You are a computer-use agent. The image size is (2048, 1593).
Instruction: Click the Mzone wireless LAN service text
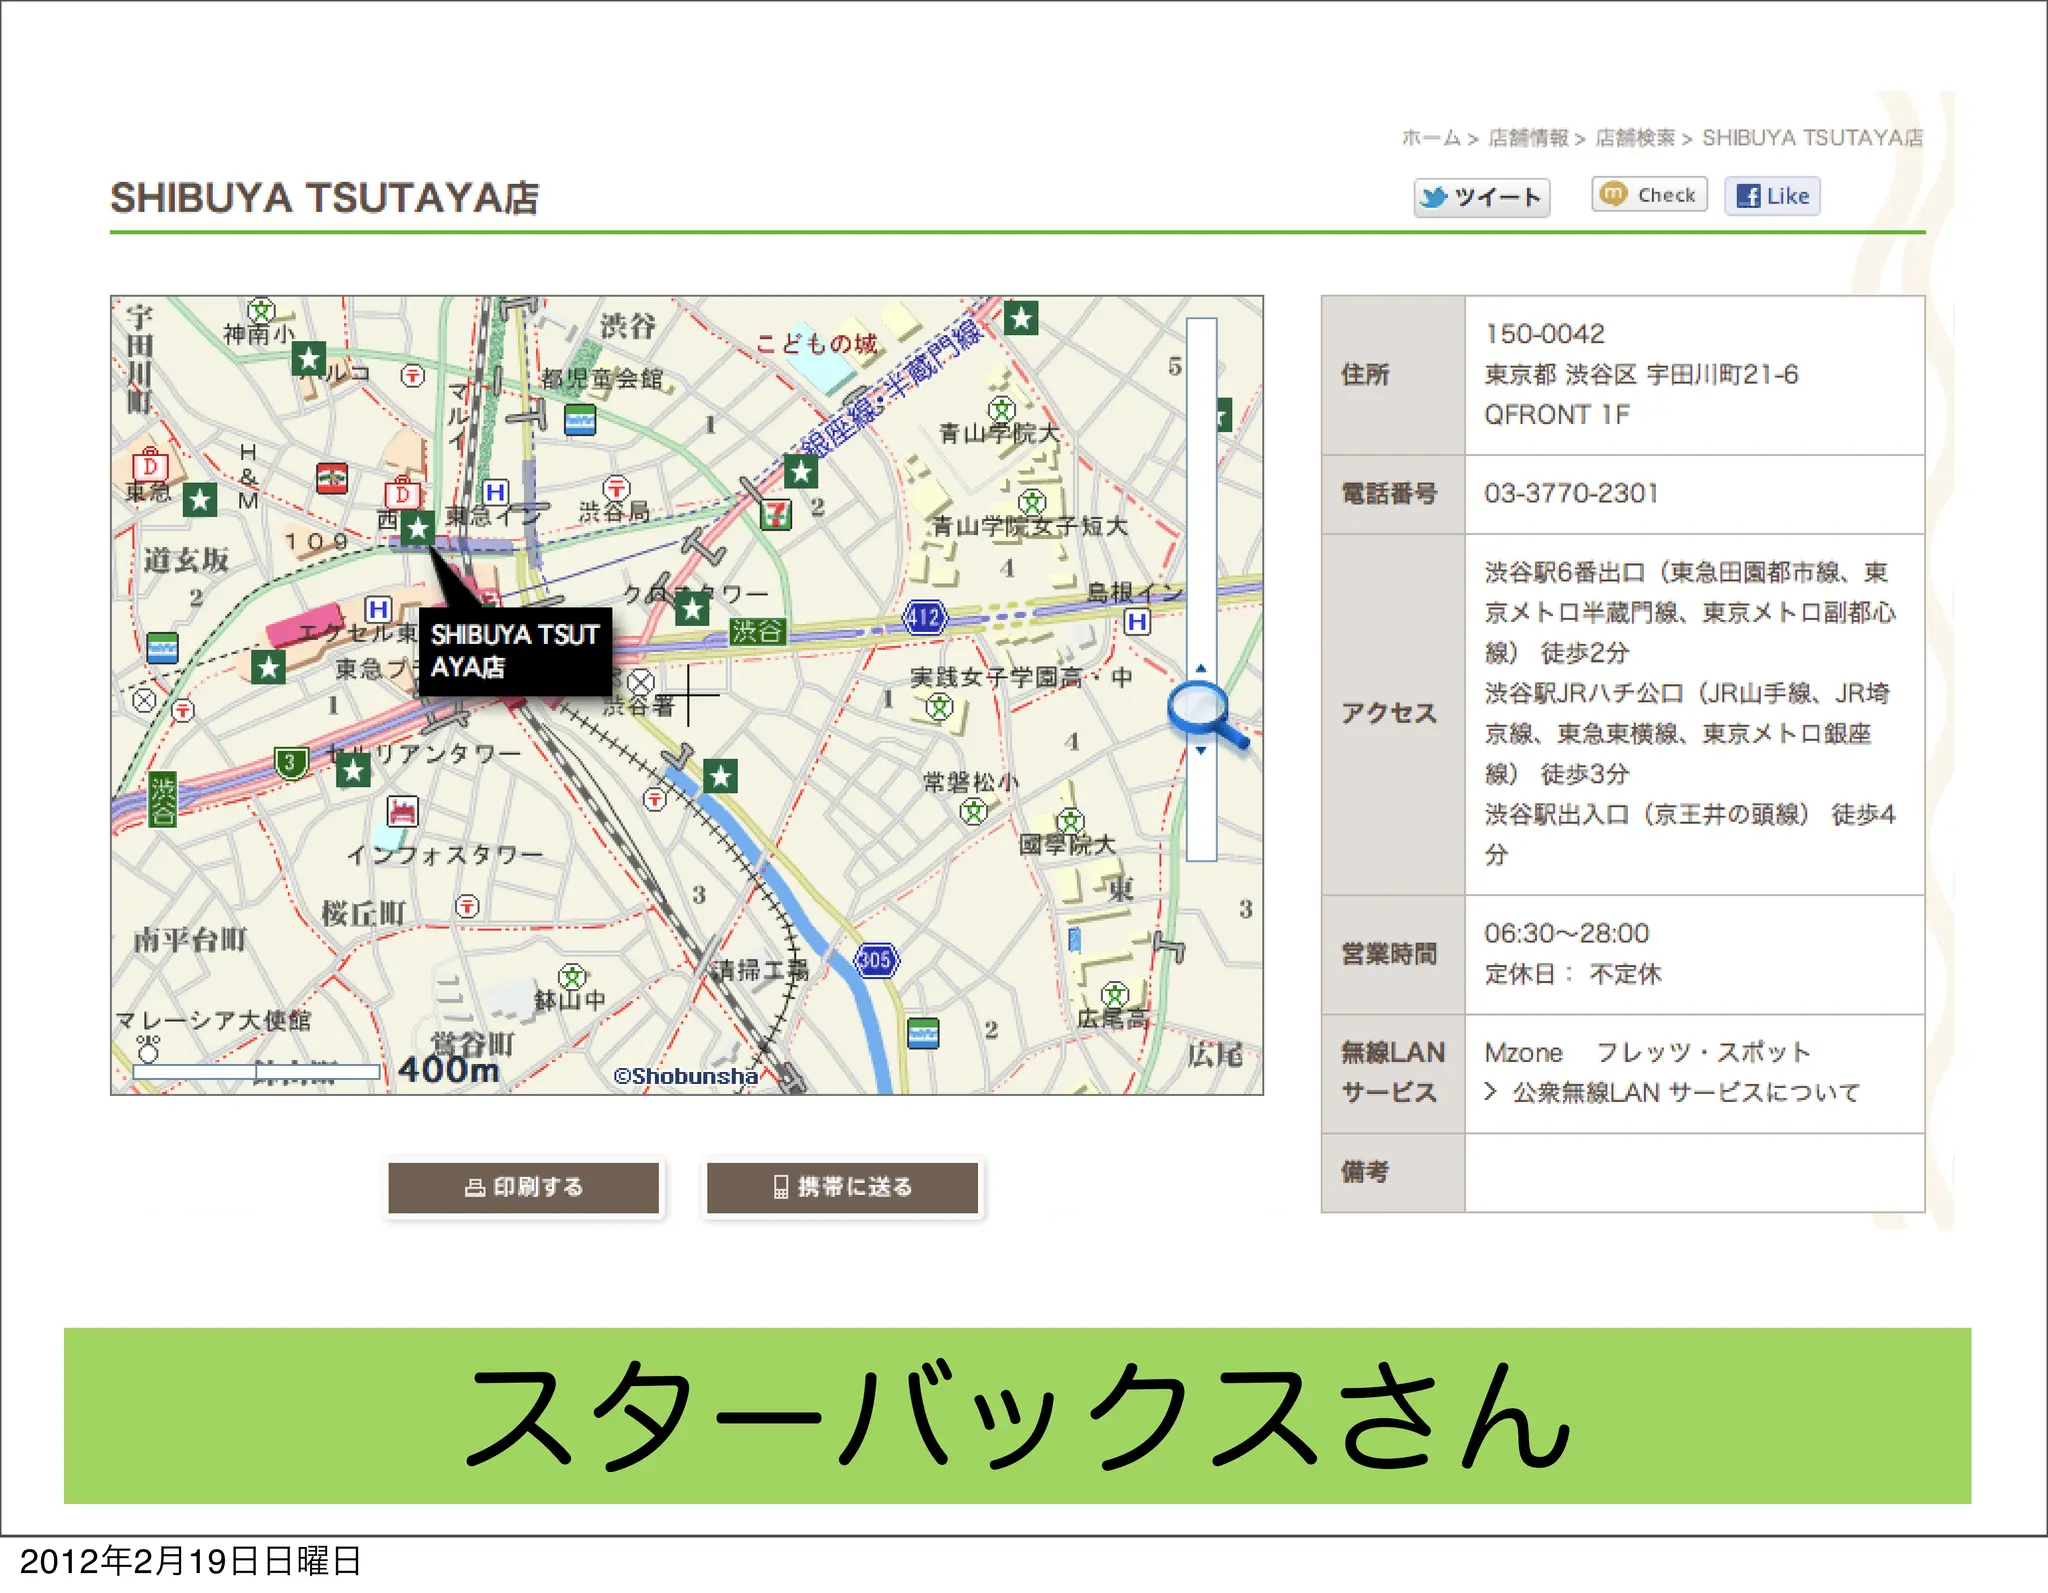(1523, 1052)
